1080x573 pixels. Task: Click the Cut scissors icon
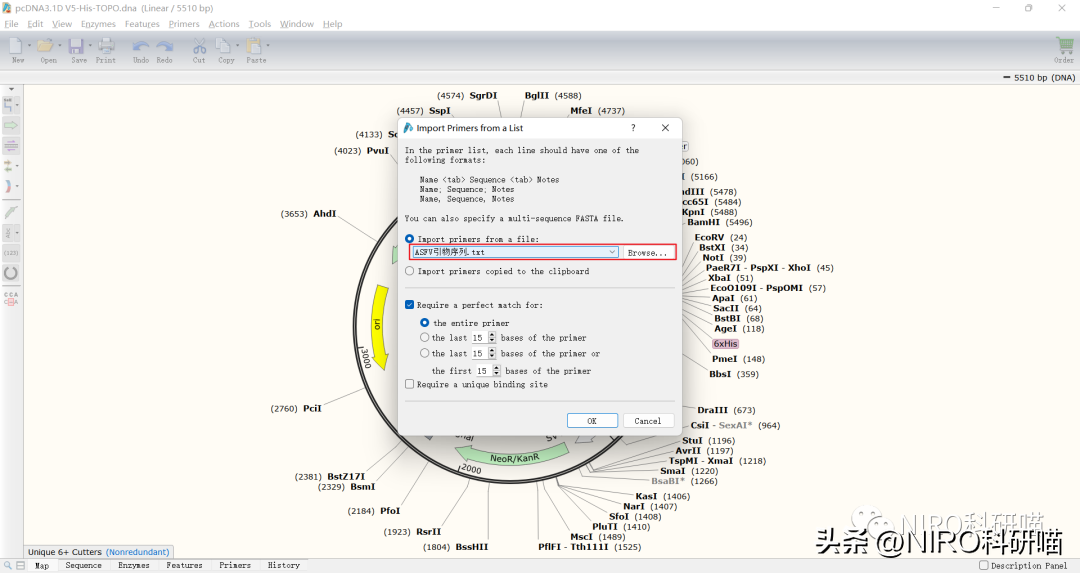pos(199,46)
